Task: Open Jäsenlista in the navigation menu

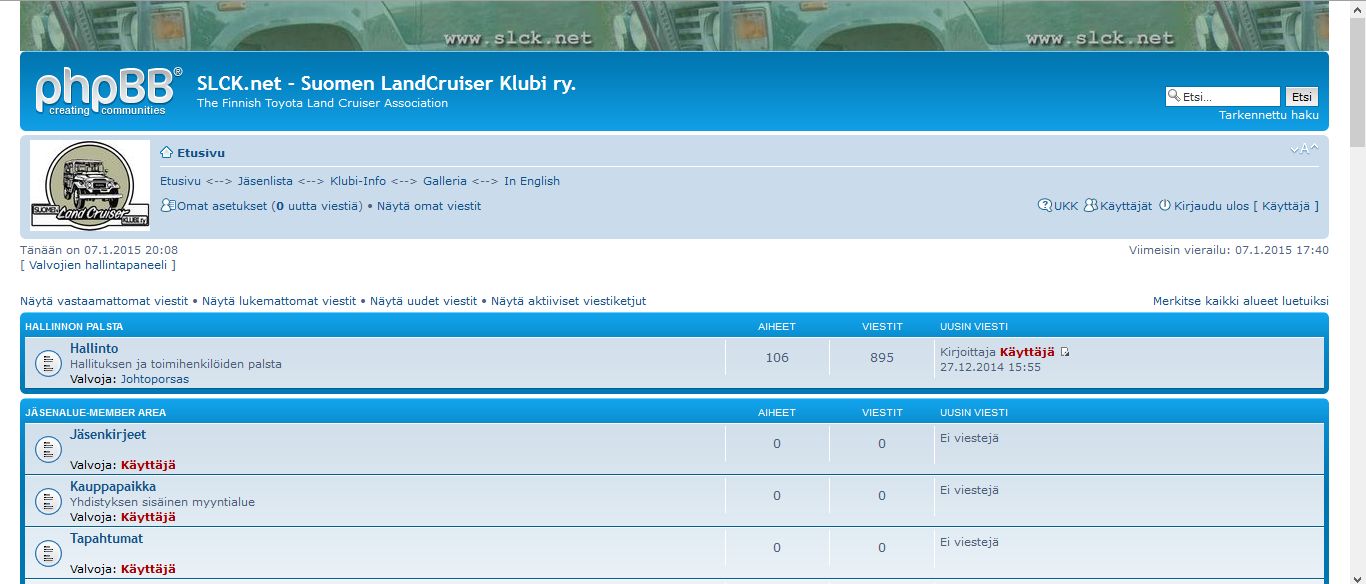Action: [x=265, y=181]
